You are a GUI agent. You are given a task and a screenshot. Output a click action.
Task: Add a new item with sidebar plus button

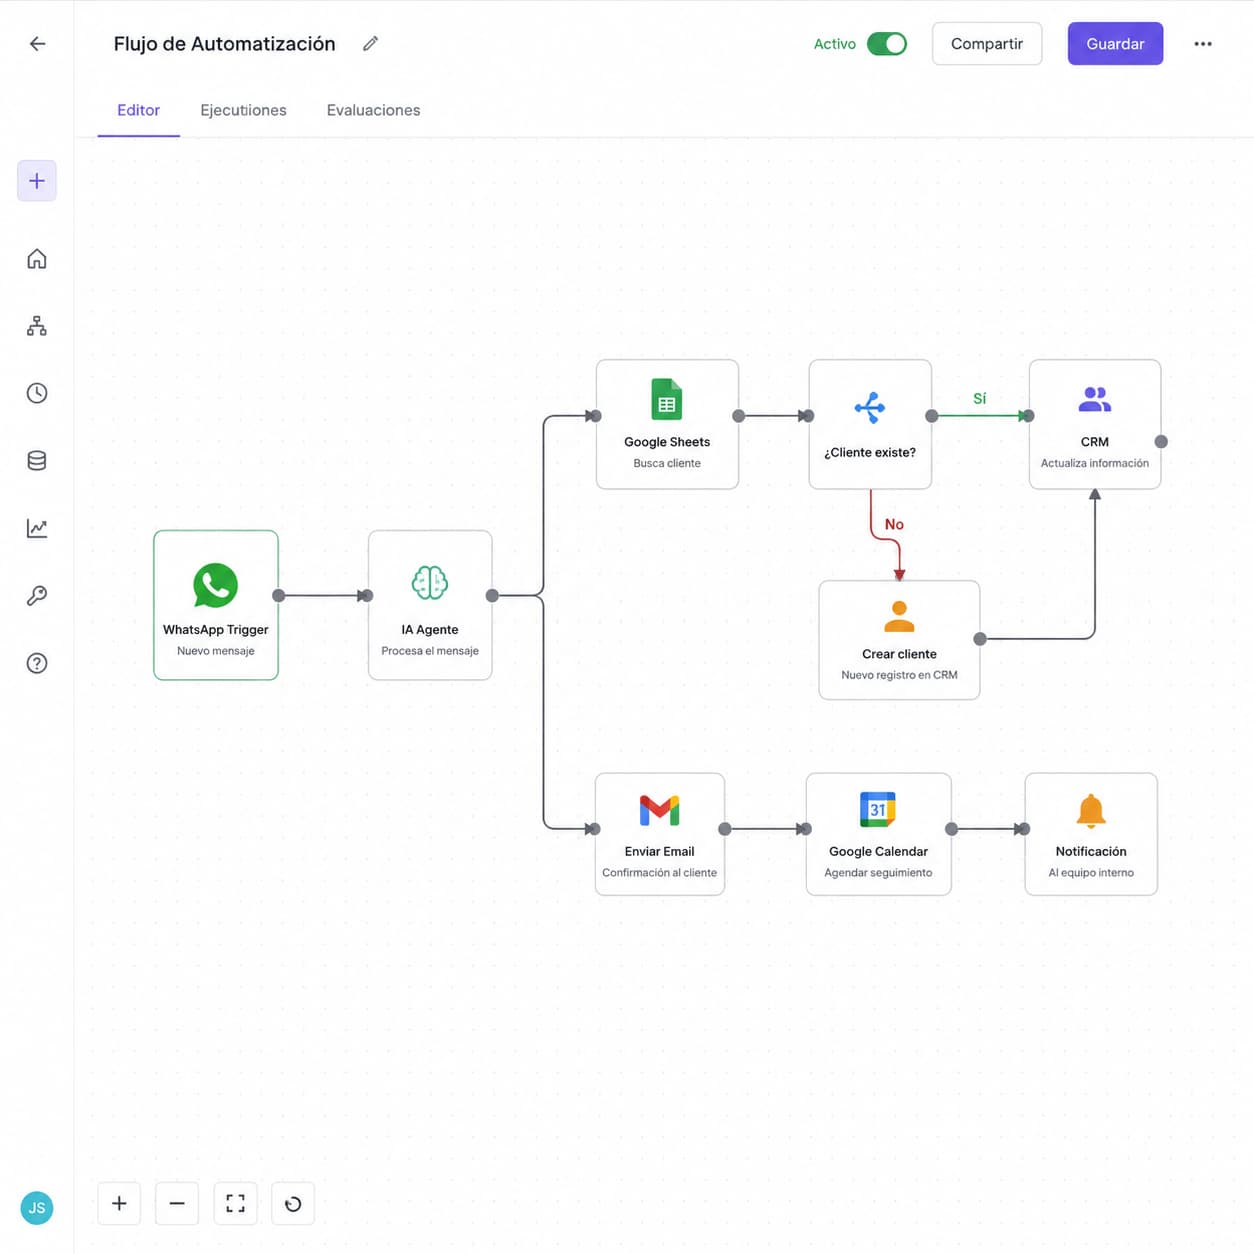tap(37, 181)
